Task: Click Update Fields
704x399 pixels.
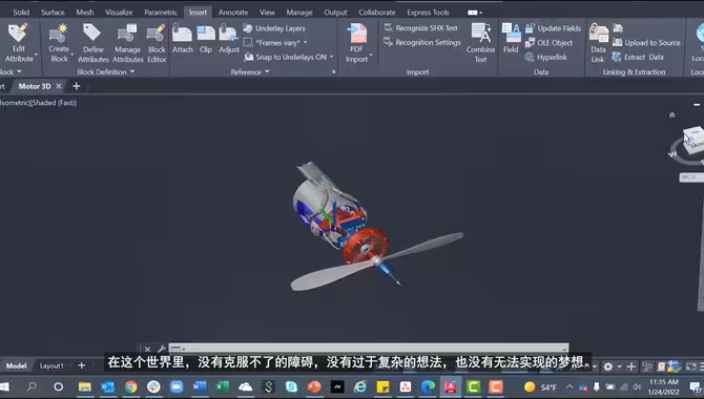Action: 553,28
